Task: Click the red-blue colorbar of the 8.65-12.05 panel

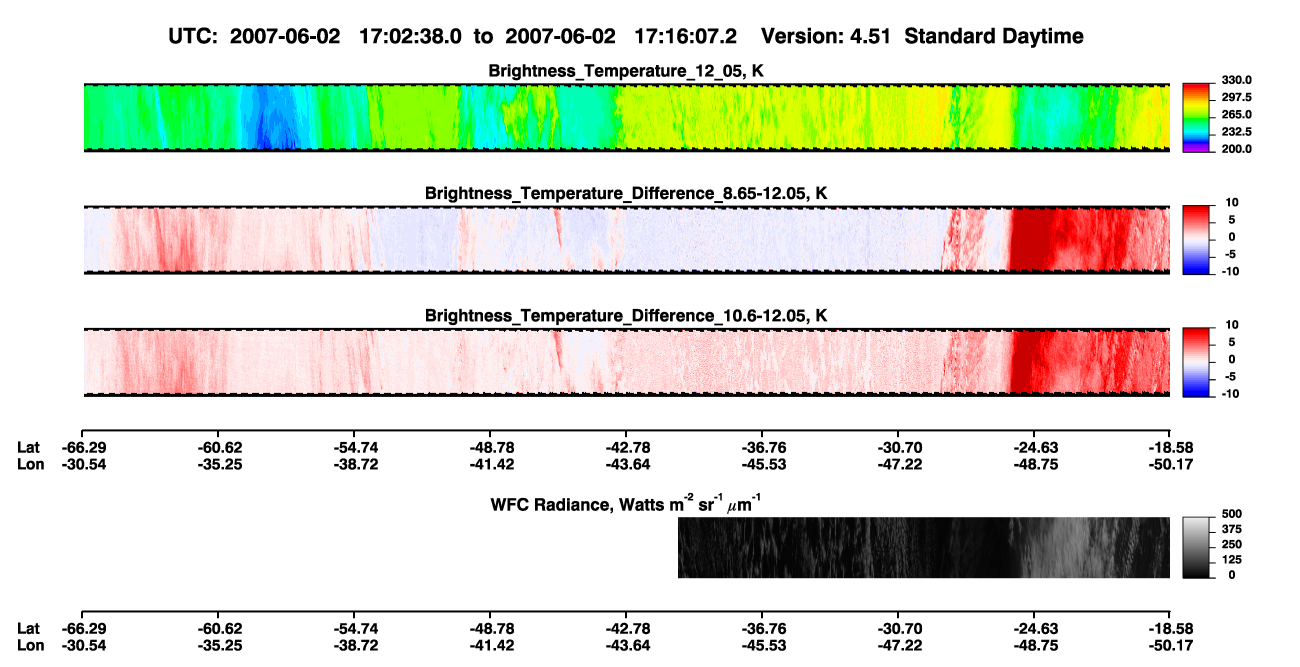Action: click(x=1197, y=240)
